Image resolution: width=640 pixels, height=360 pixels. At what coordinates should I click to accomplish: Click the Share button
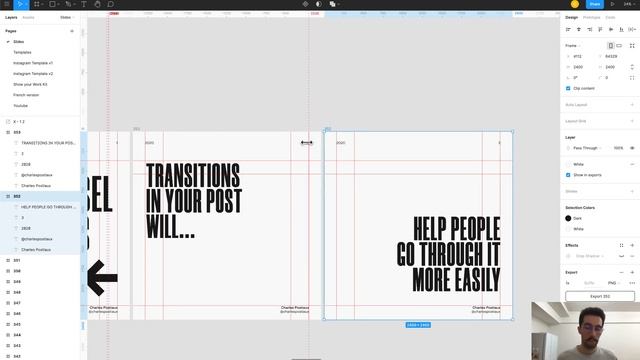[x=595, y=4]
